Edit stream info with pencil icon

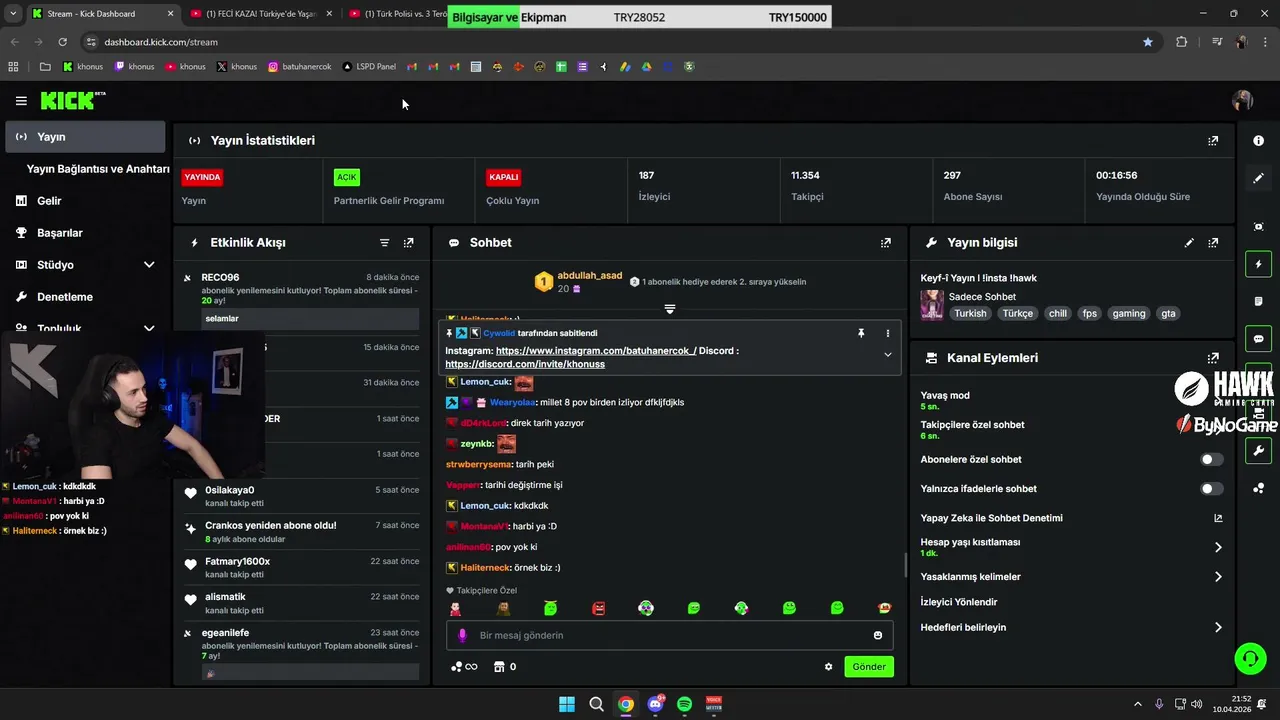(x=1189, y=243)
